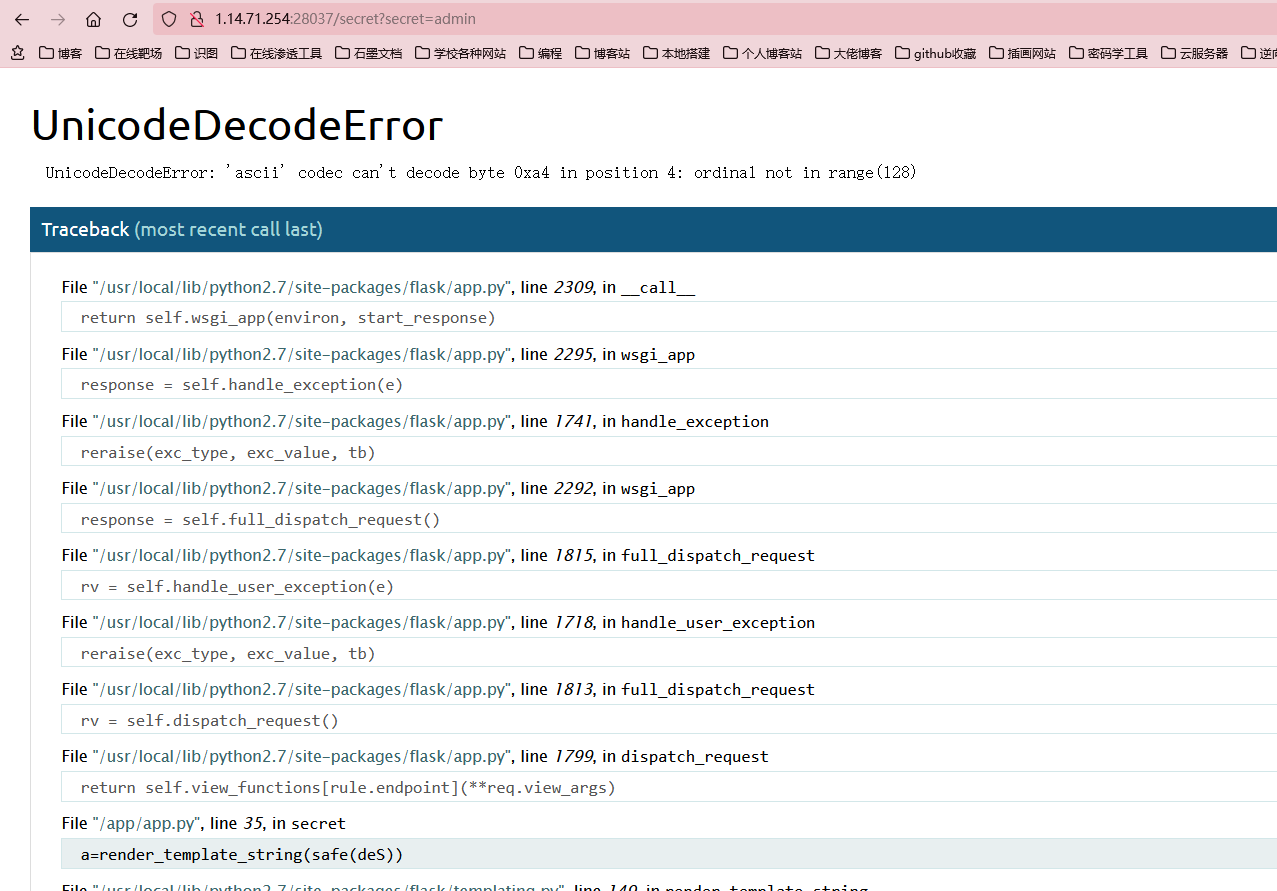Click the favorites manager icon left of bookmarks

tap(17, 52)
